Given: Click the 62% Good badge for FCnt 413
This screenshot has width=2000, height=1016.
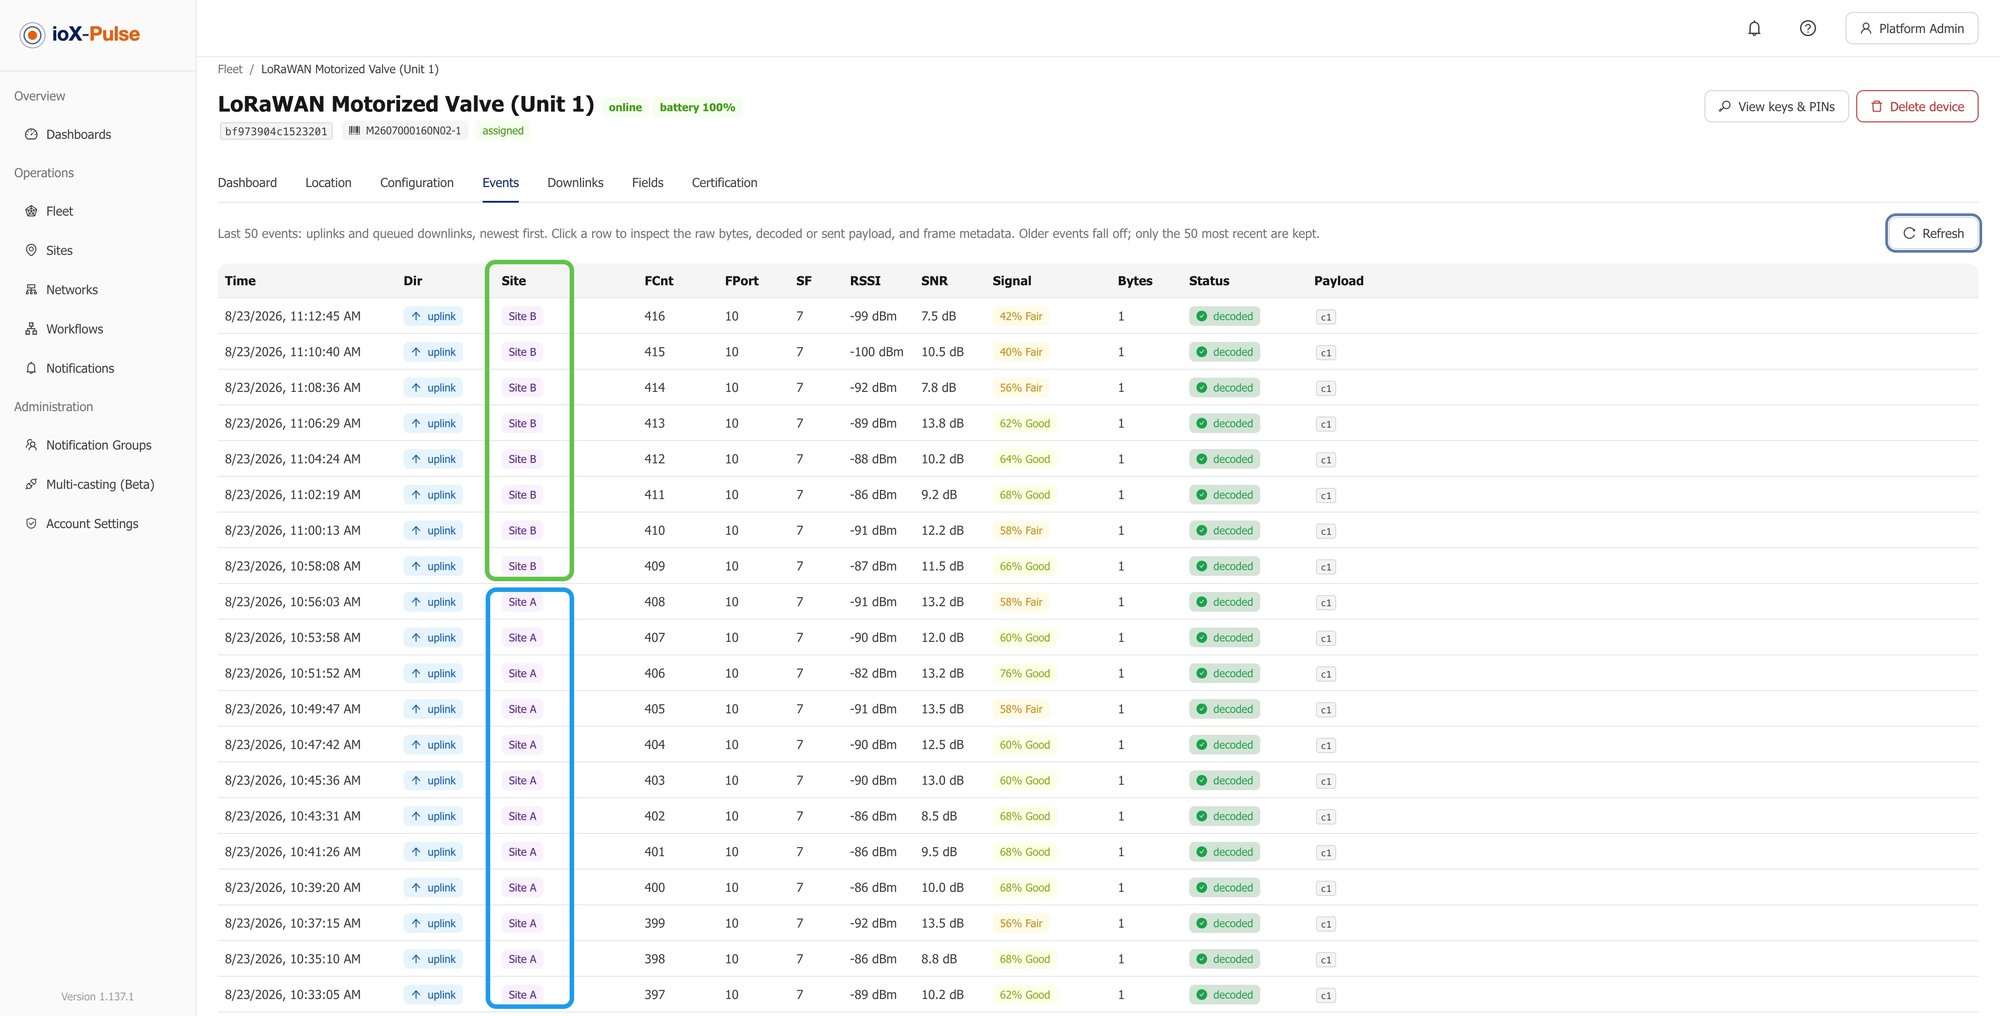Looking at the screenshot, I should tap(1025, 424).
